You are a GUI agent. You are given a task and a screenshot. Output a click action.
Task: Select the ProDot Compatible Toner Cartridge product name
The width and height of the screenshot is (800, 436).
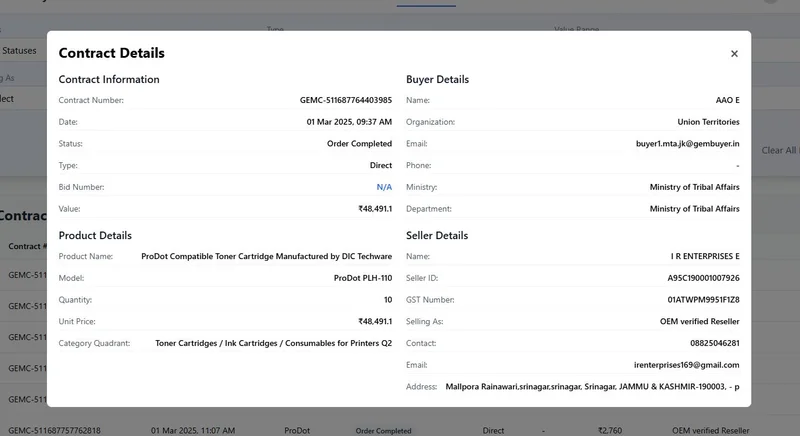point(266,257)
